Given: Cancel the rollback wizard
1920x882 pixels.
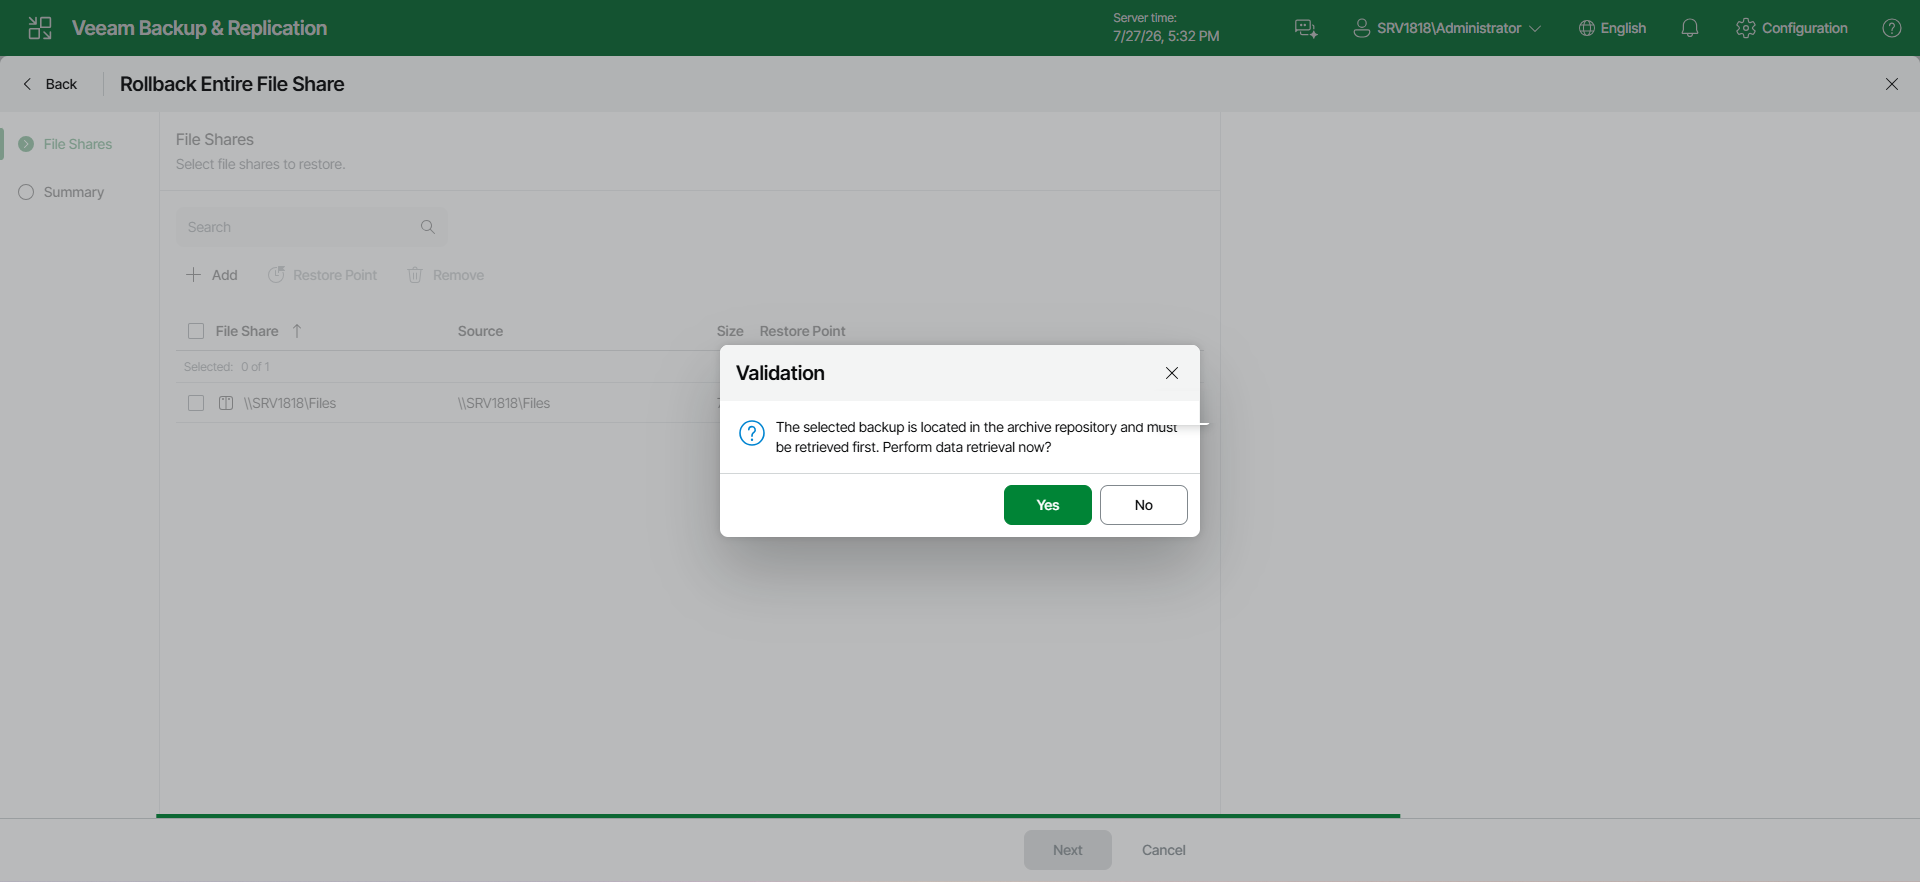Looking at the screenshot, I should click(x=1164, y=850).
